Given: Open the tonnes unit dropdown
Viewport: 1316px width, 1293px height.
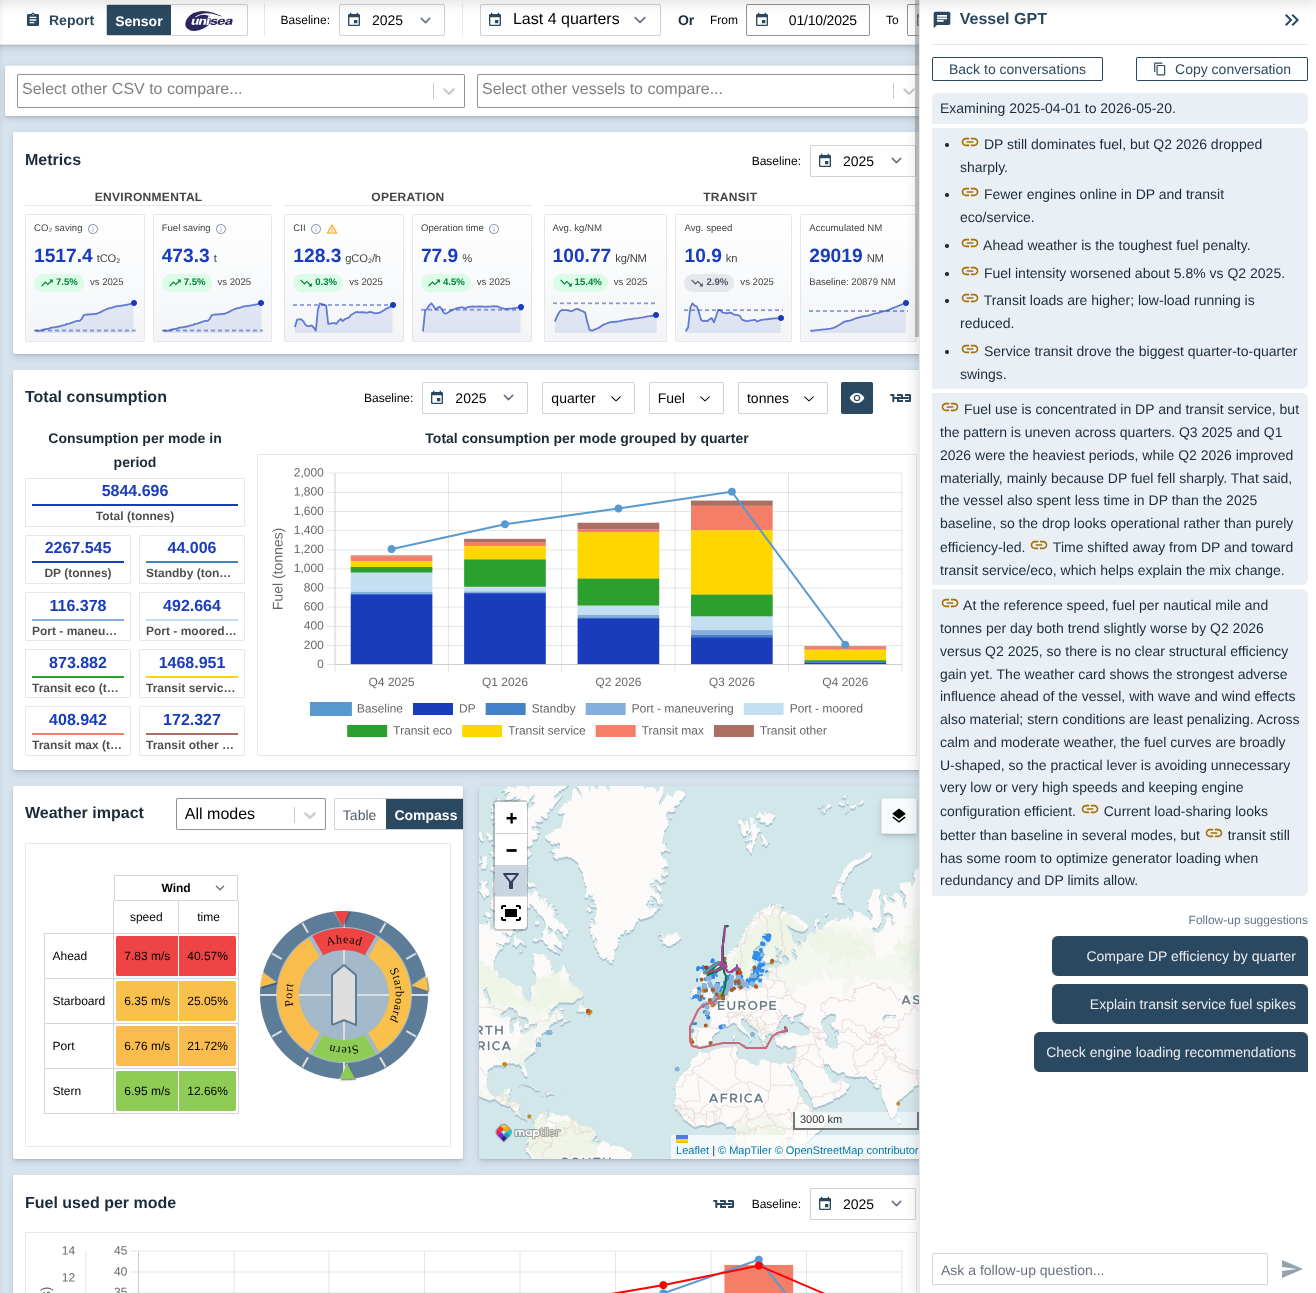Looking at the screenshot, I should pos(783,398).
